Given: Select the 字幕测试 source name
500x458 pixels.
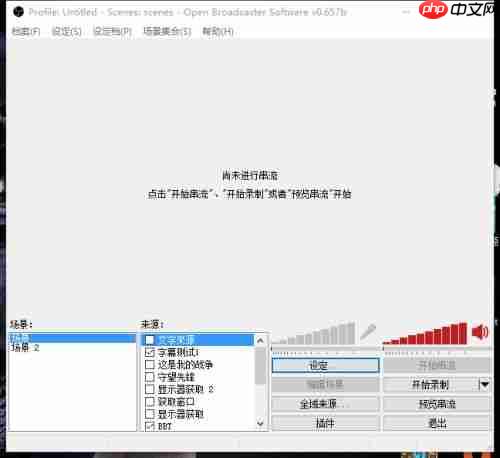Looking at the screenshot, I should click(x=178, y=352).
